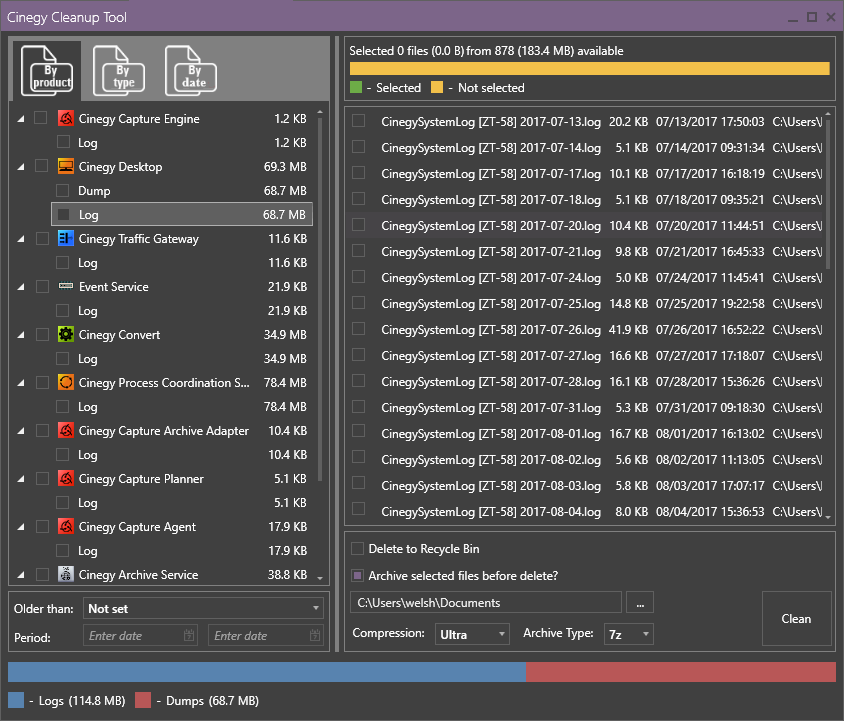Click the Event Service product icon
The height and width of the screenshot is (721, 844).
[66, 286]
